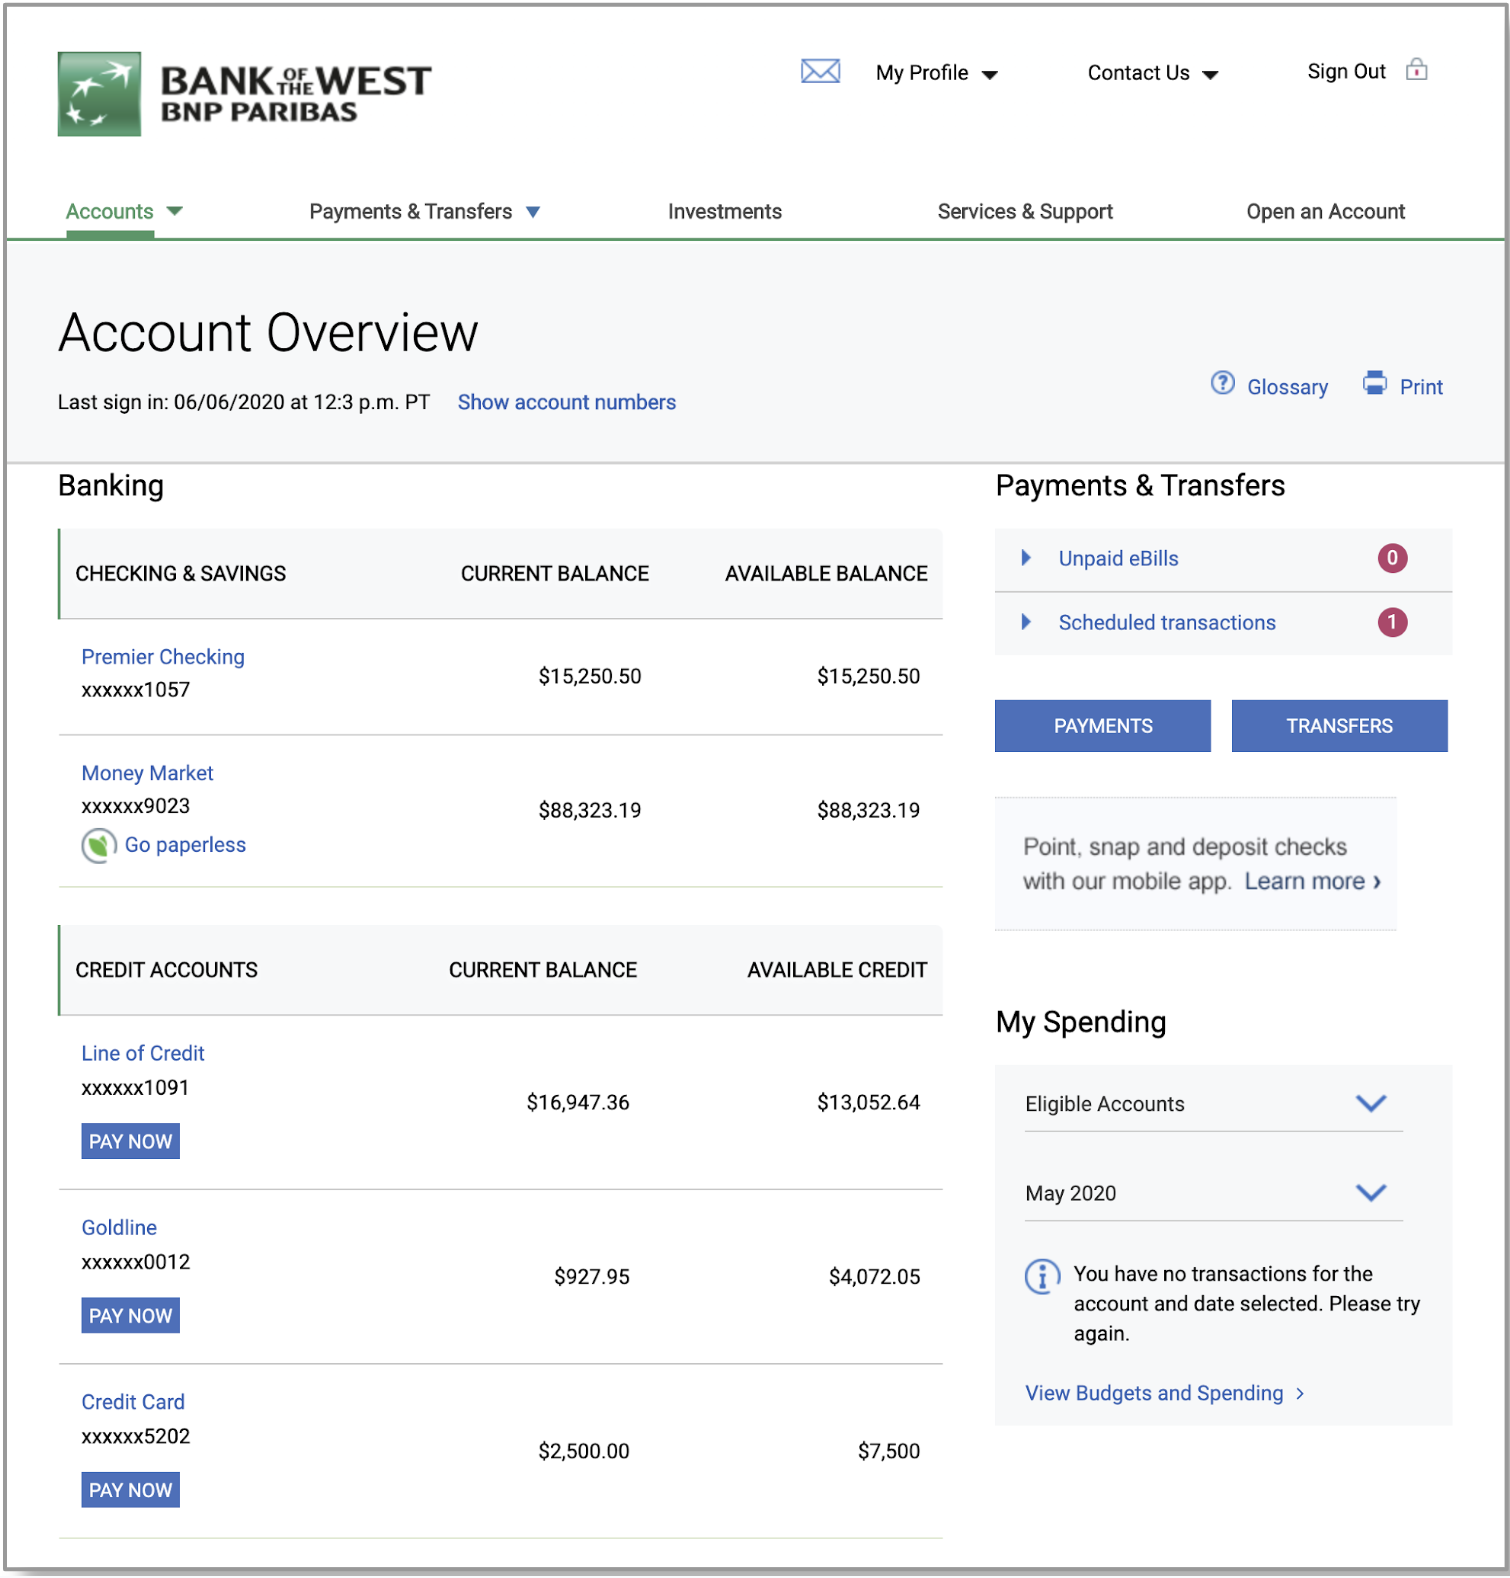Click View Budgets and Spending link
This screenshot has width=1510, height=1578.
1154,1393
